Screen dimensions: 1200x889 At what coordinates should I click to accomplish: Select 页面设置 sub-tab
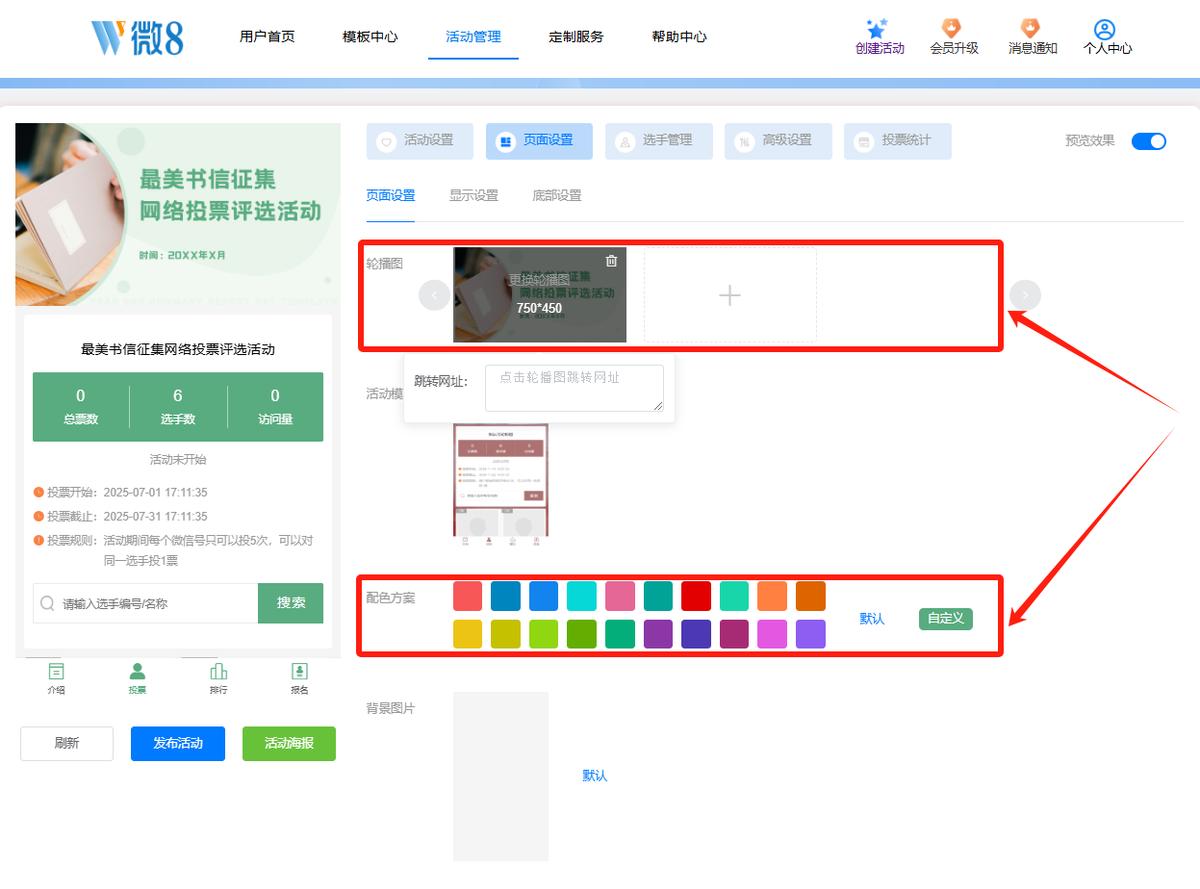pos(390,196)
